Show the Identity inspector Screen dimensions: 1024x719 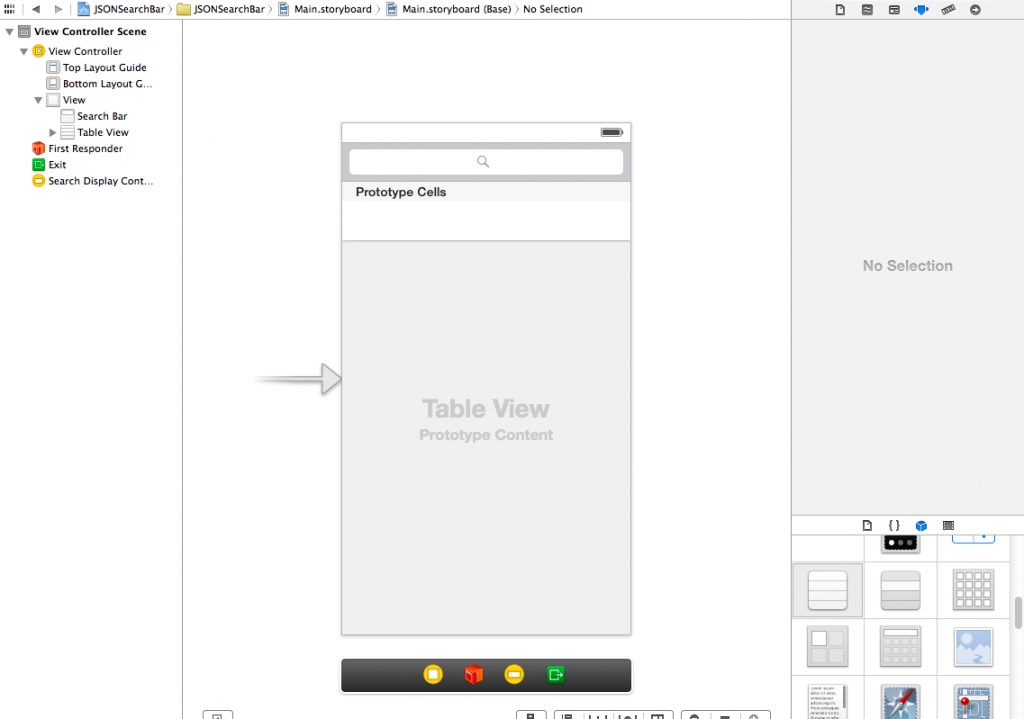click(x=894, y=10)
